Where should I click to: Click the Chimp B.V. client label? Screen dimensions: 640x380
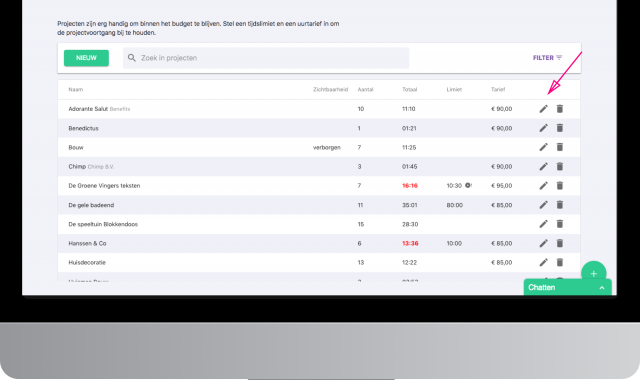click(101, 167)
